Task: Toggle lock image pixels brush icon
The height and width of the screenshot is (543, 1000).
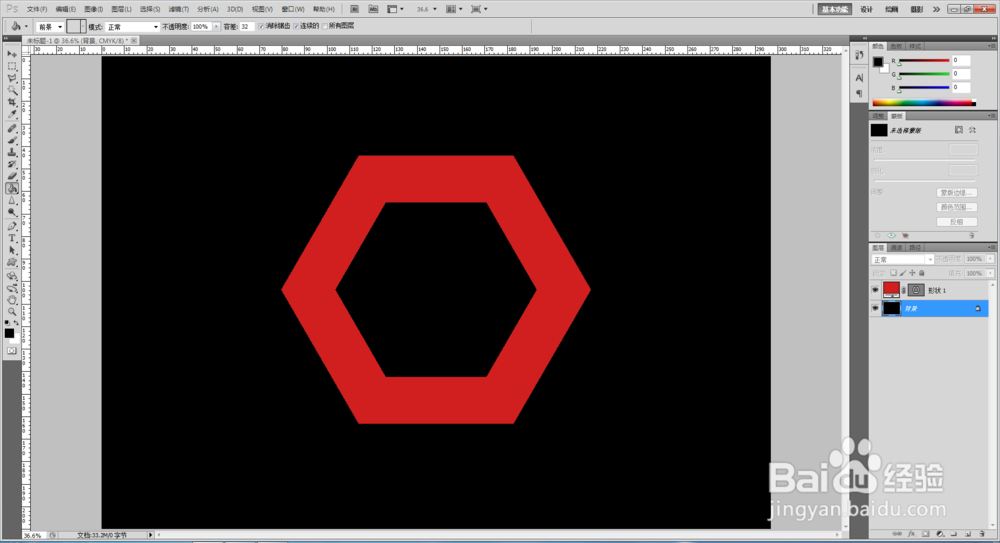Action: (903, 273)
